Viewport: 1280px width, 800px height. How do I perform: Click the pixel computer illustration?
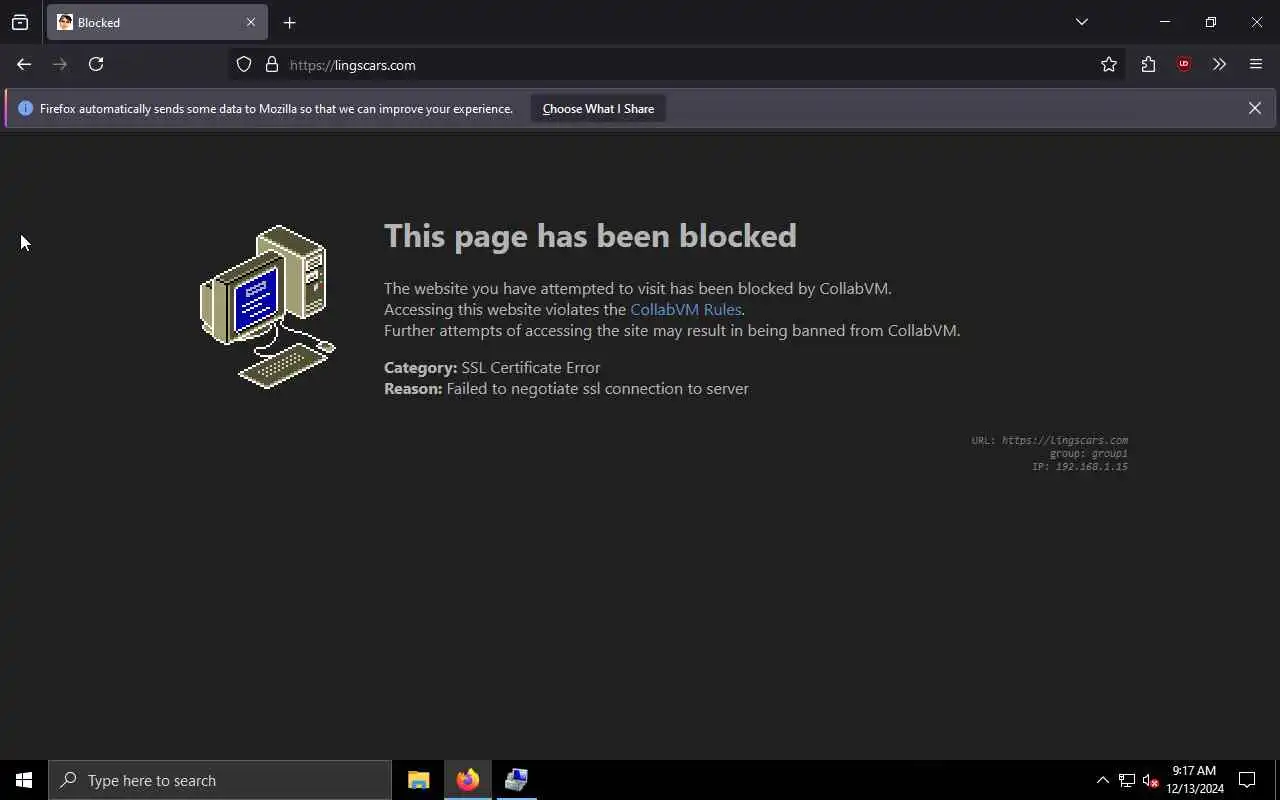coord(268,307)
